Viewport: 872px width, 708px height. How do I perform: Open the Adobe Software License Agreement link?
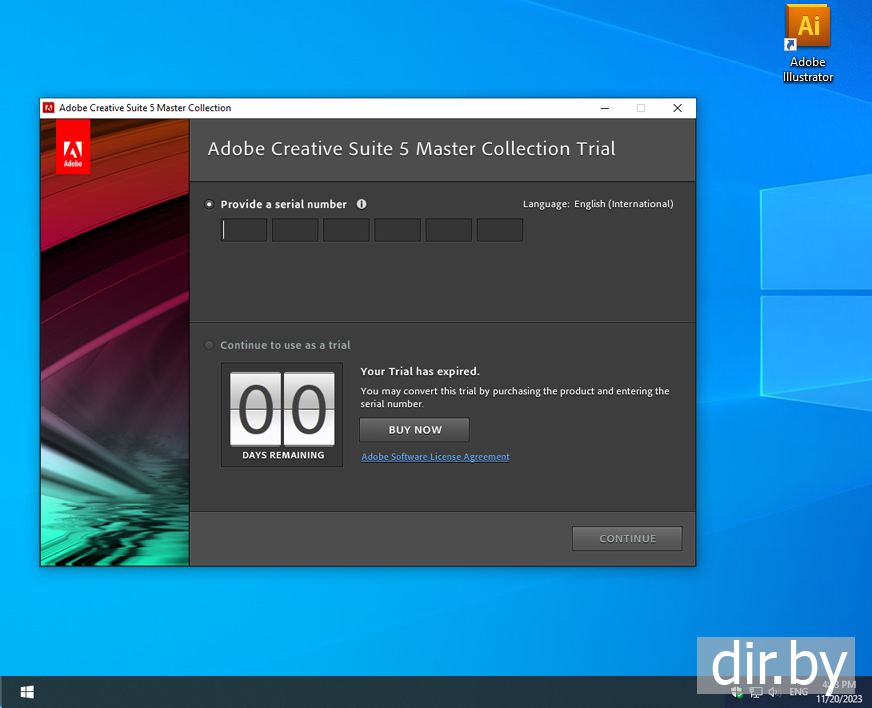[435, 457]
